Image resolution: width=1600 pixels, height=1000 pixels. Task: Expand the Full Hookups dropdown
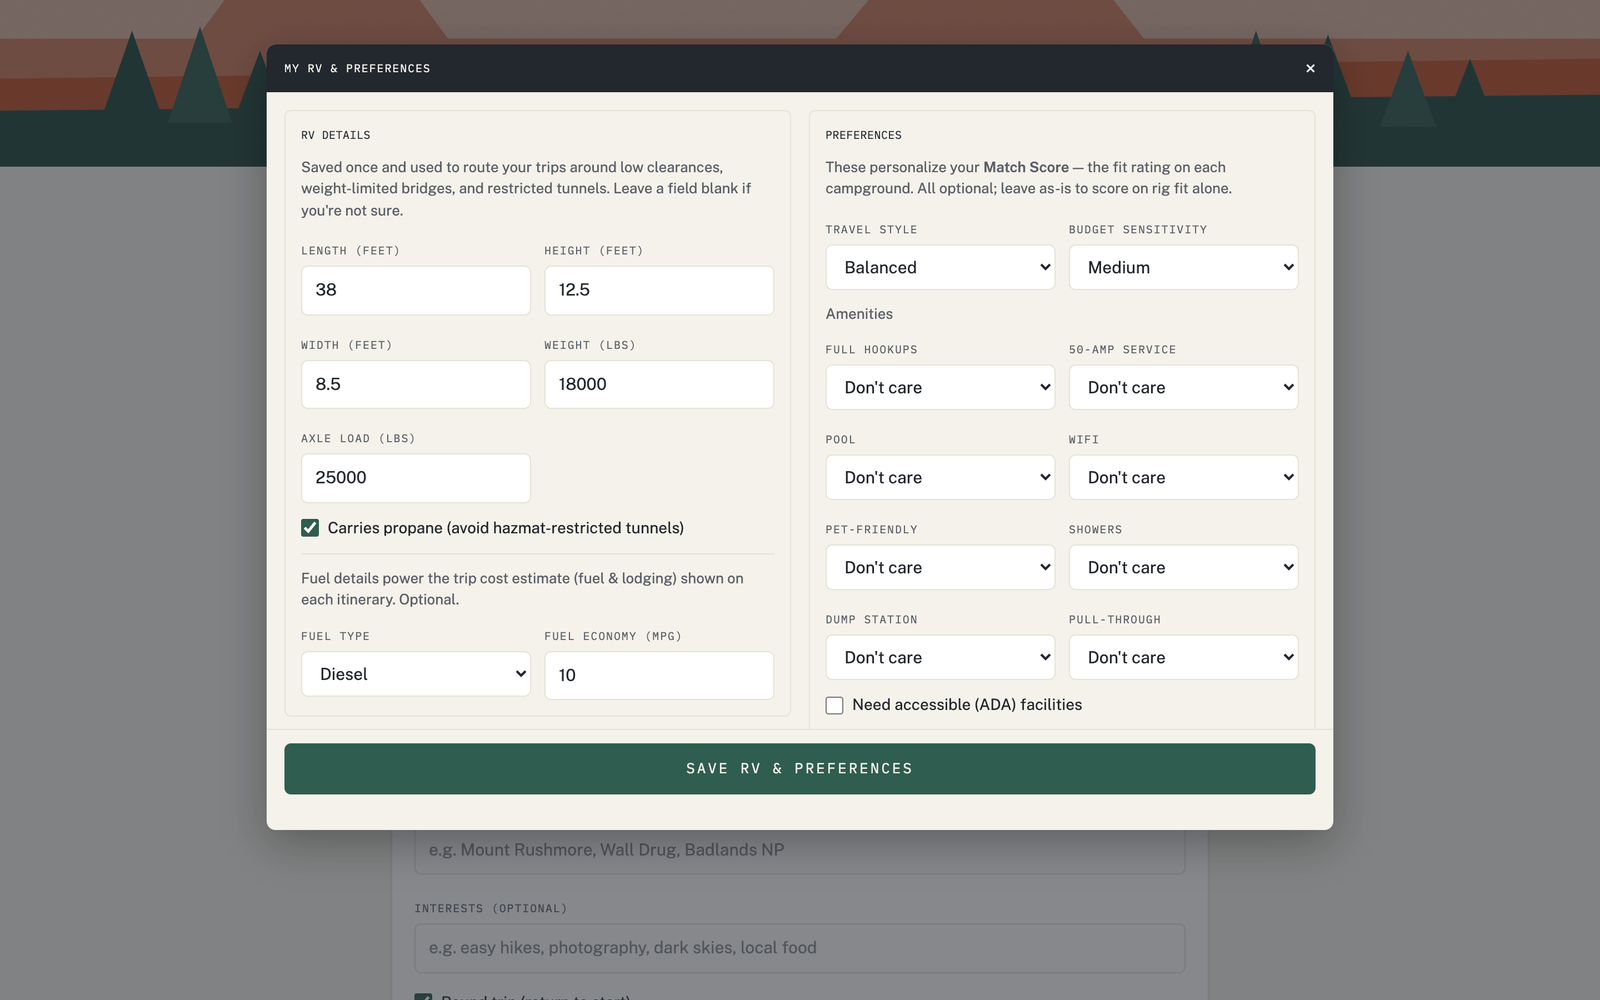pyautogui.click(x=940, y=387)
